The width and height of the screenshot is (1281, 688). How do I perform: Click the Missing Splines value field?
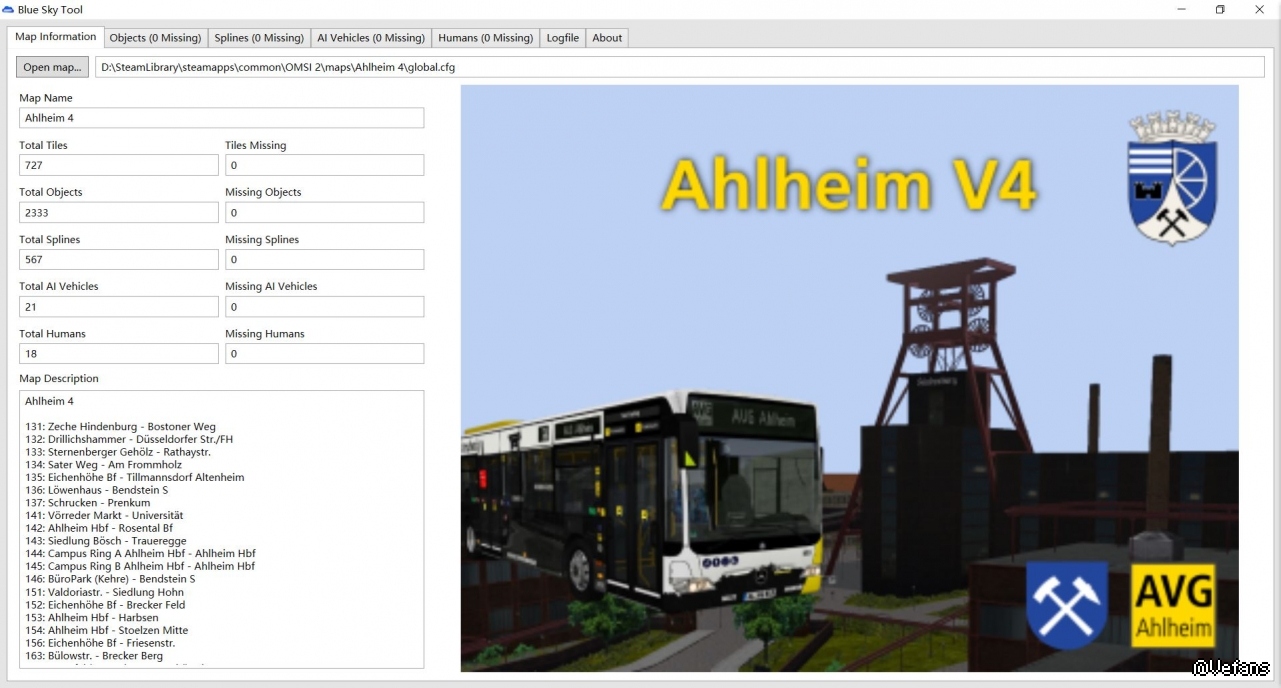(x=324, y=260)
